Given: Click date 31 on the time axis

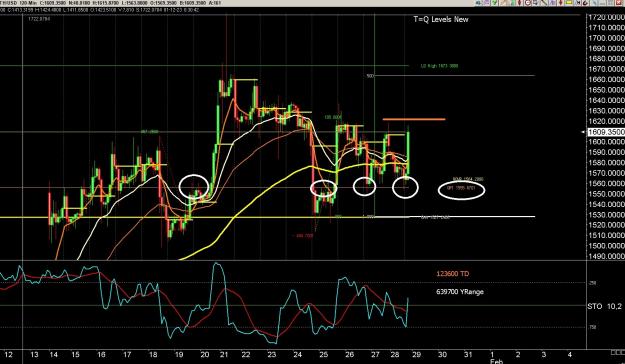Looking at the screenshot, I should [468, 354].
